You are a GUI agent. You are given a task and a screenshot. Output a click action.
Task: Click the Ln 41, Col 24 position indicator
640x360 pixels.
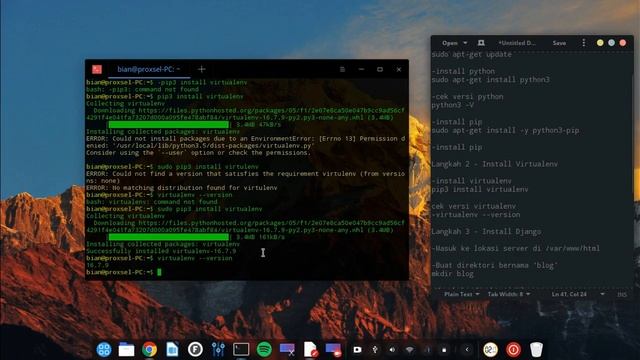[569, 294]
